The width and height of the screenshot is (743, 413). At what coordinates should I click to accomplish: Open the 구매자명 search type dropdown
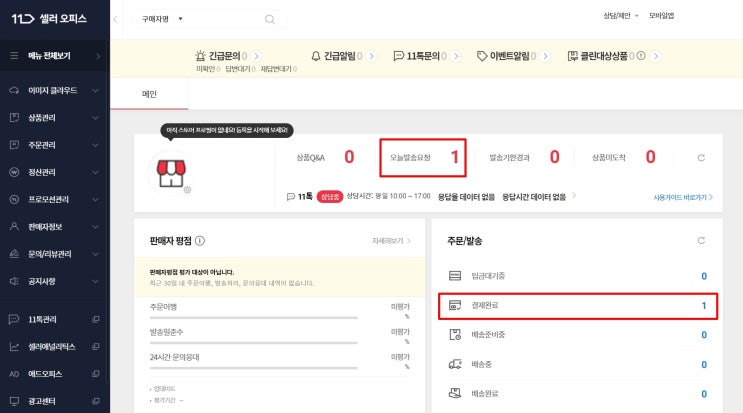click(x=162, y=19)
